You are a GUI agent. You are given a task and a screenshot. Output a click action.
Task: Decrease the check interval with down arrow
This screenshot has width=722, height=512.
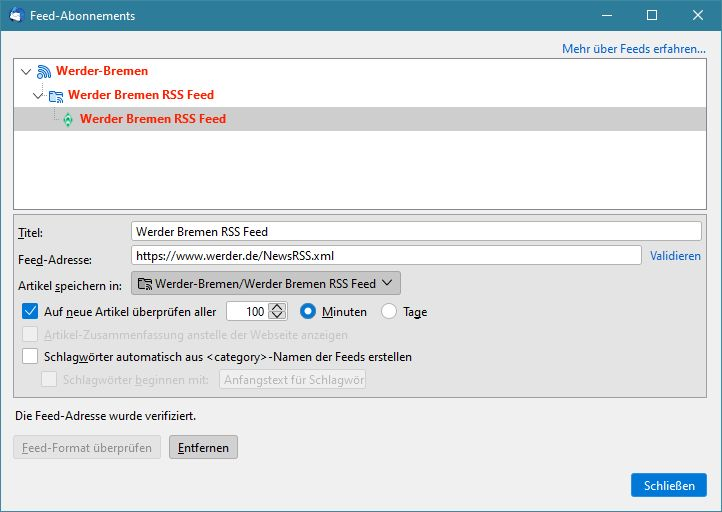click(x=277, y=316)
